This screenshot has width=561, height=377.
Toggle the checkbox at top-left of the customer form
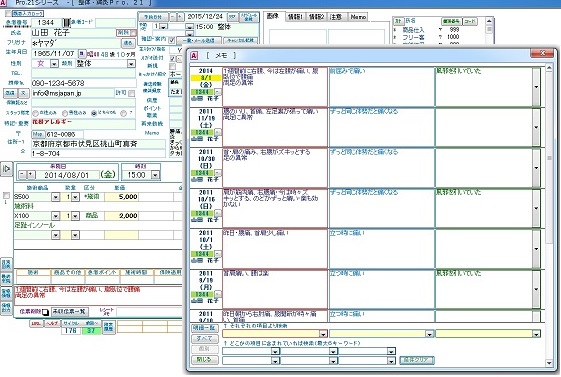pos(8,14)
